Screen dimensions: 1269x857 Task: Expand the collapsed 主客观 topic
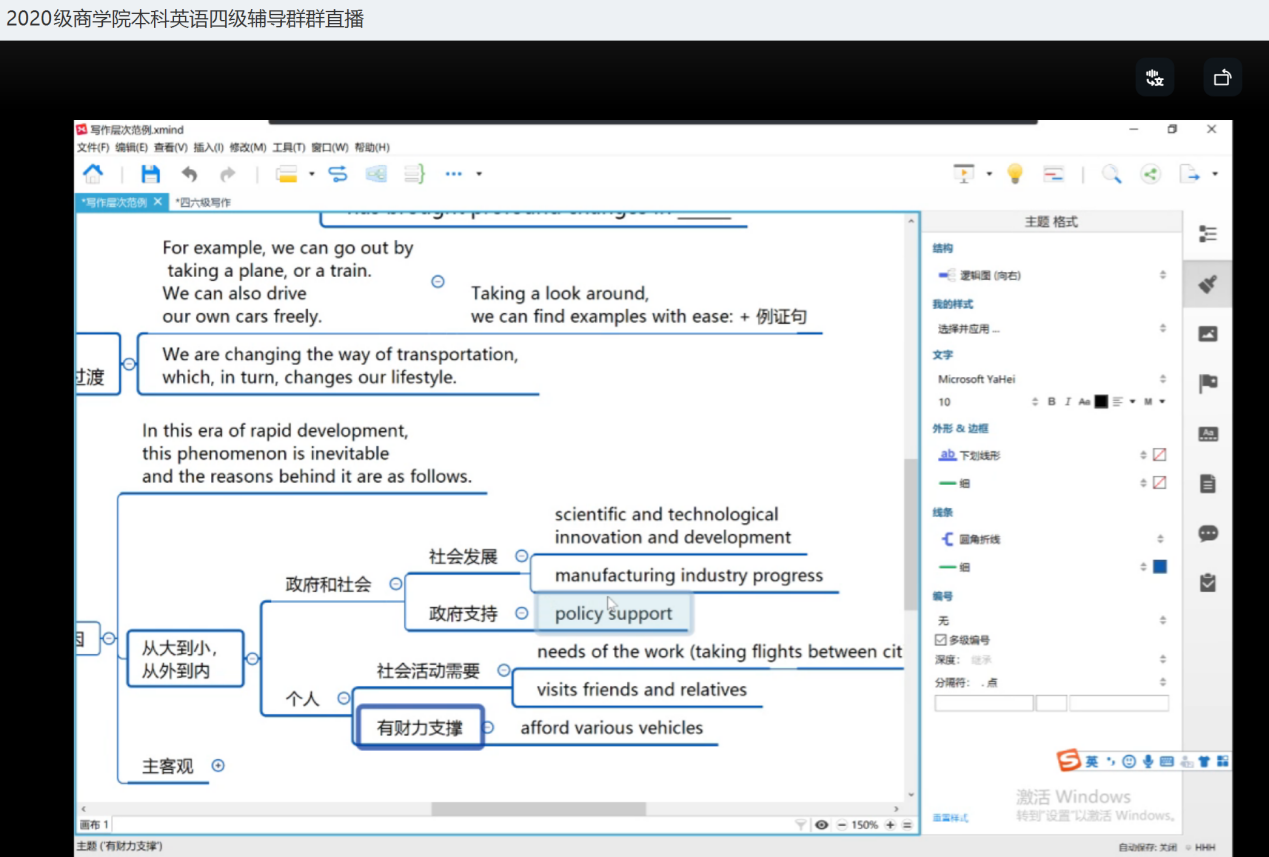click(218, 766)
